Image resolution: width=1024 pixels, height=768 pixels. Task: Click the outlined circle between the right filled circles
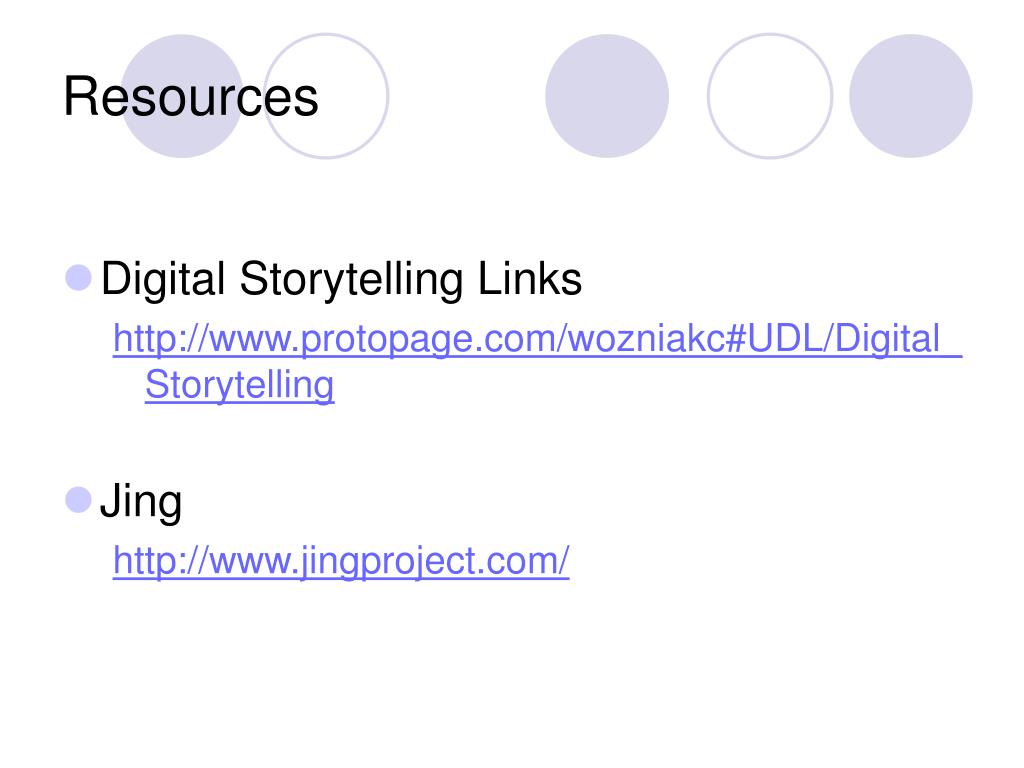pos(770,96)
